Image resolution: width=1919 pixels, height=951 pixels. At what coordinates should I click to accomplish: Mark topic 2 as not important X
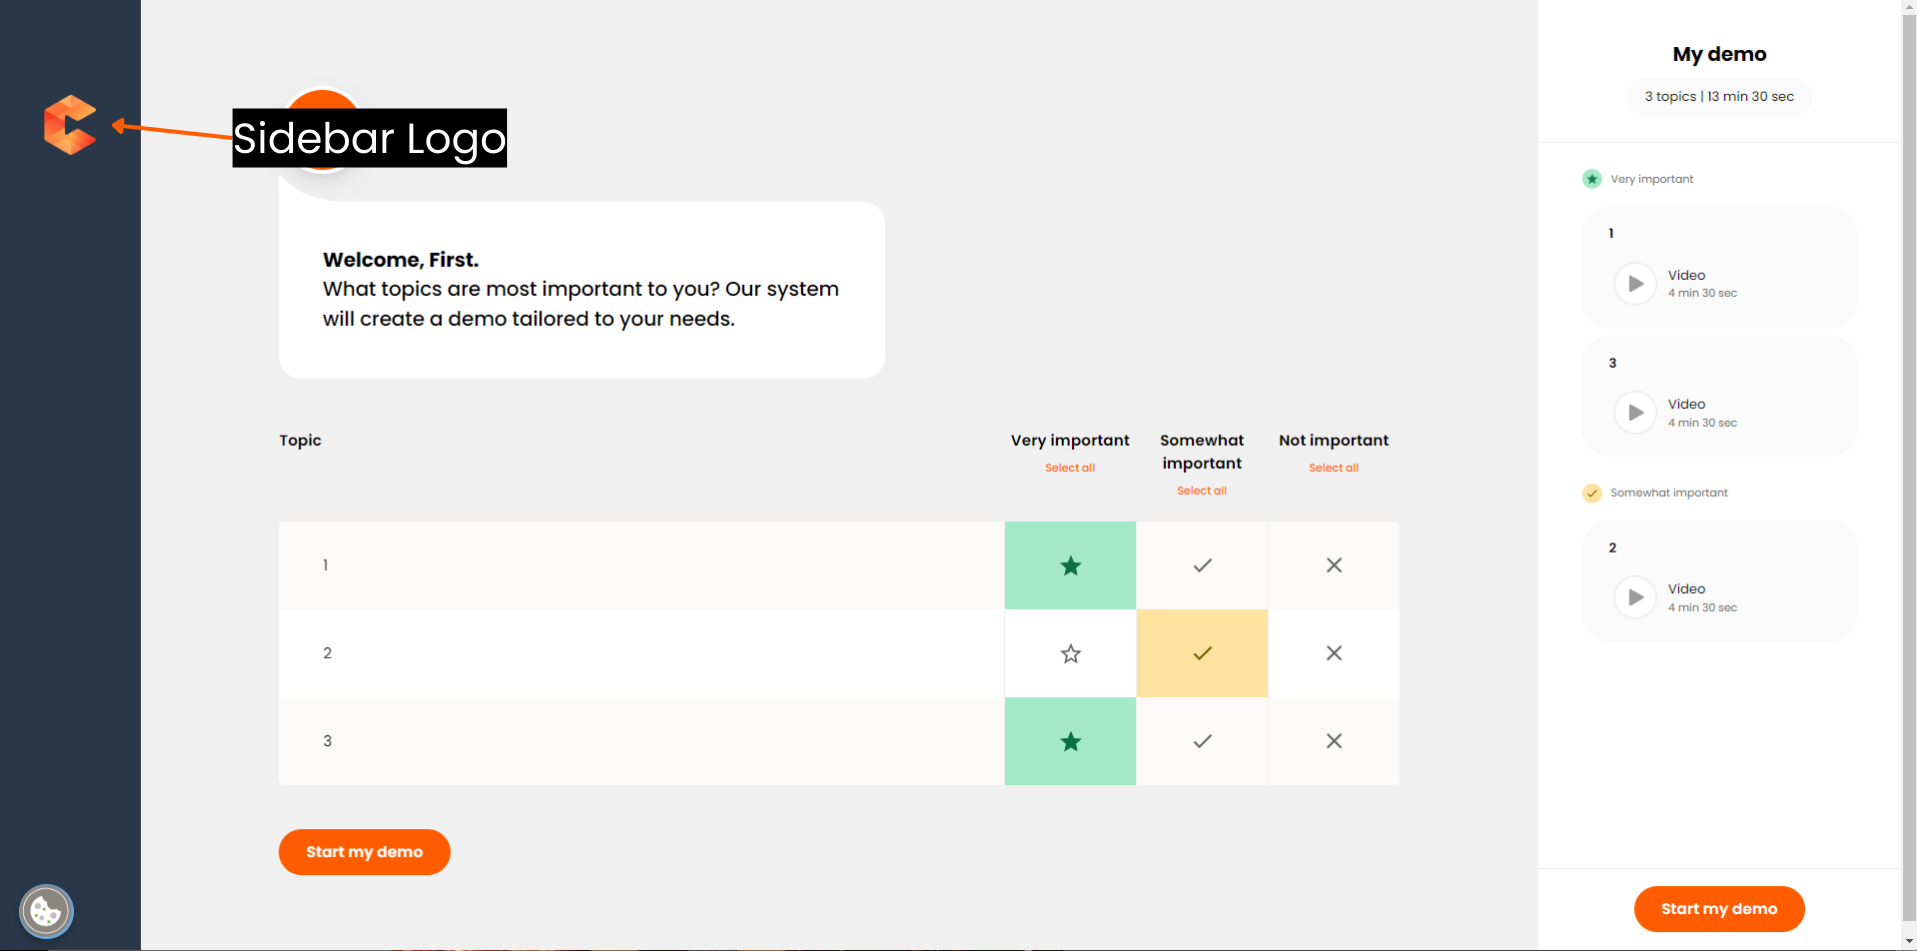(1334, 654)
